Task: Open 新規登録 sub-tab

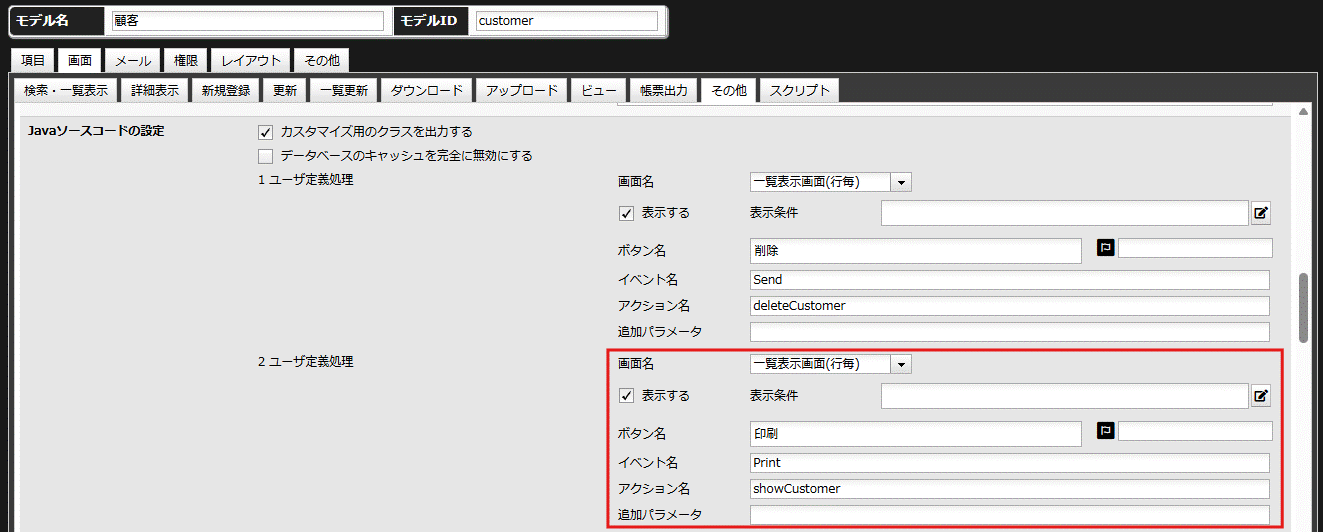Action: pos(226,90)
